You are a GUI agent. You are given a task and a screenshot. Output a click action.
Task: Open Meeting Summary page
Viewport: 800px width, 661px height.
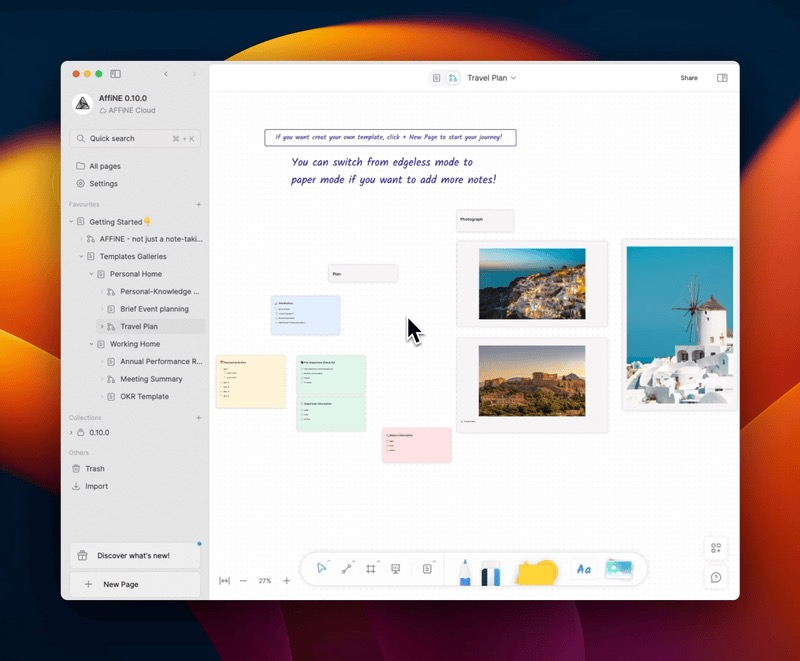coord(151,379)
